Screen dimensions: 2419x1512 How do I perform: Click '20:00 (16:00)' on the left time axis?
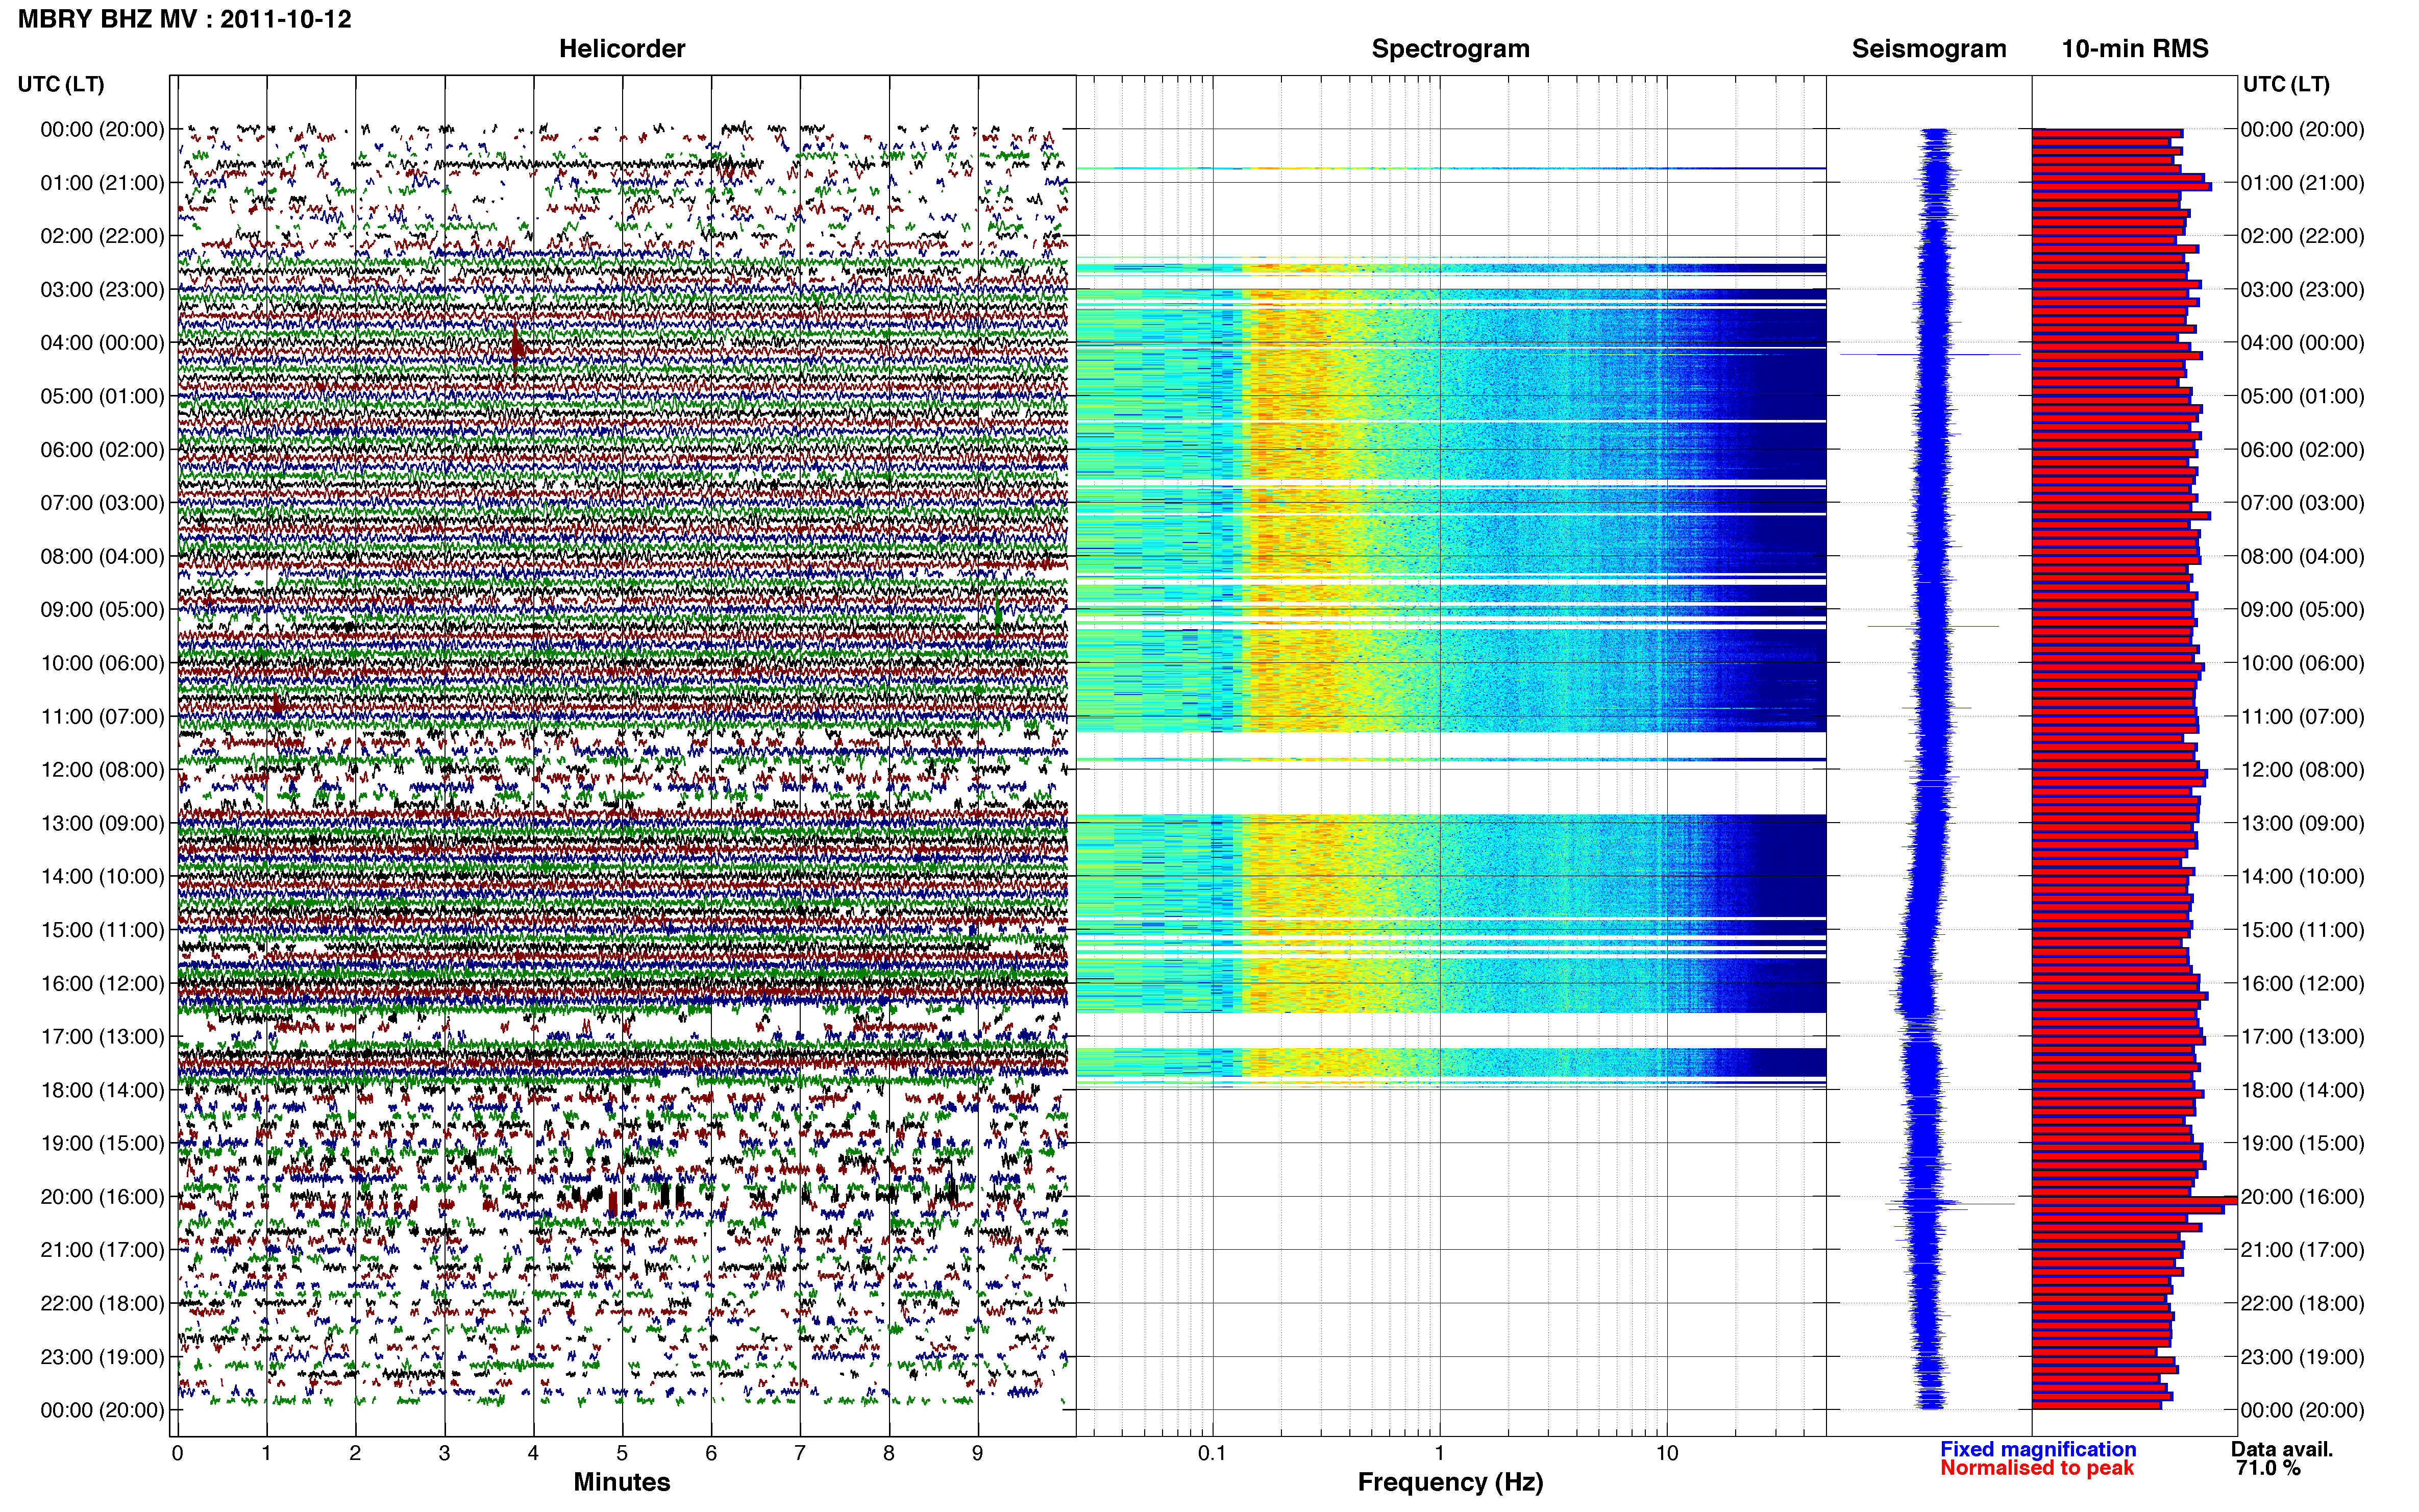(102, 1197)
